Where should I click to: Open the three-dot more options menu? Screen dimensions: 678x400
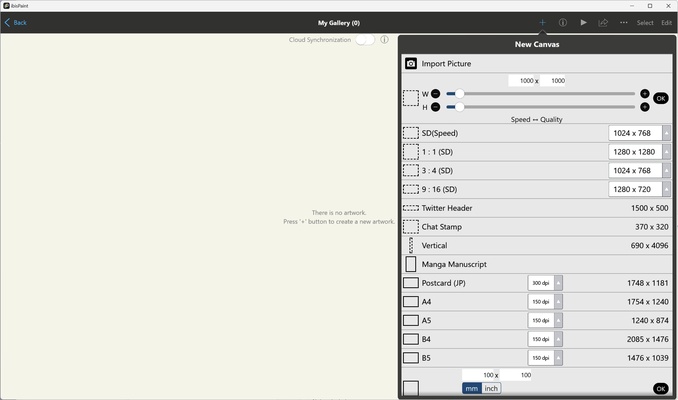tap(624, 22)
